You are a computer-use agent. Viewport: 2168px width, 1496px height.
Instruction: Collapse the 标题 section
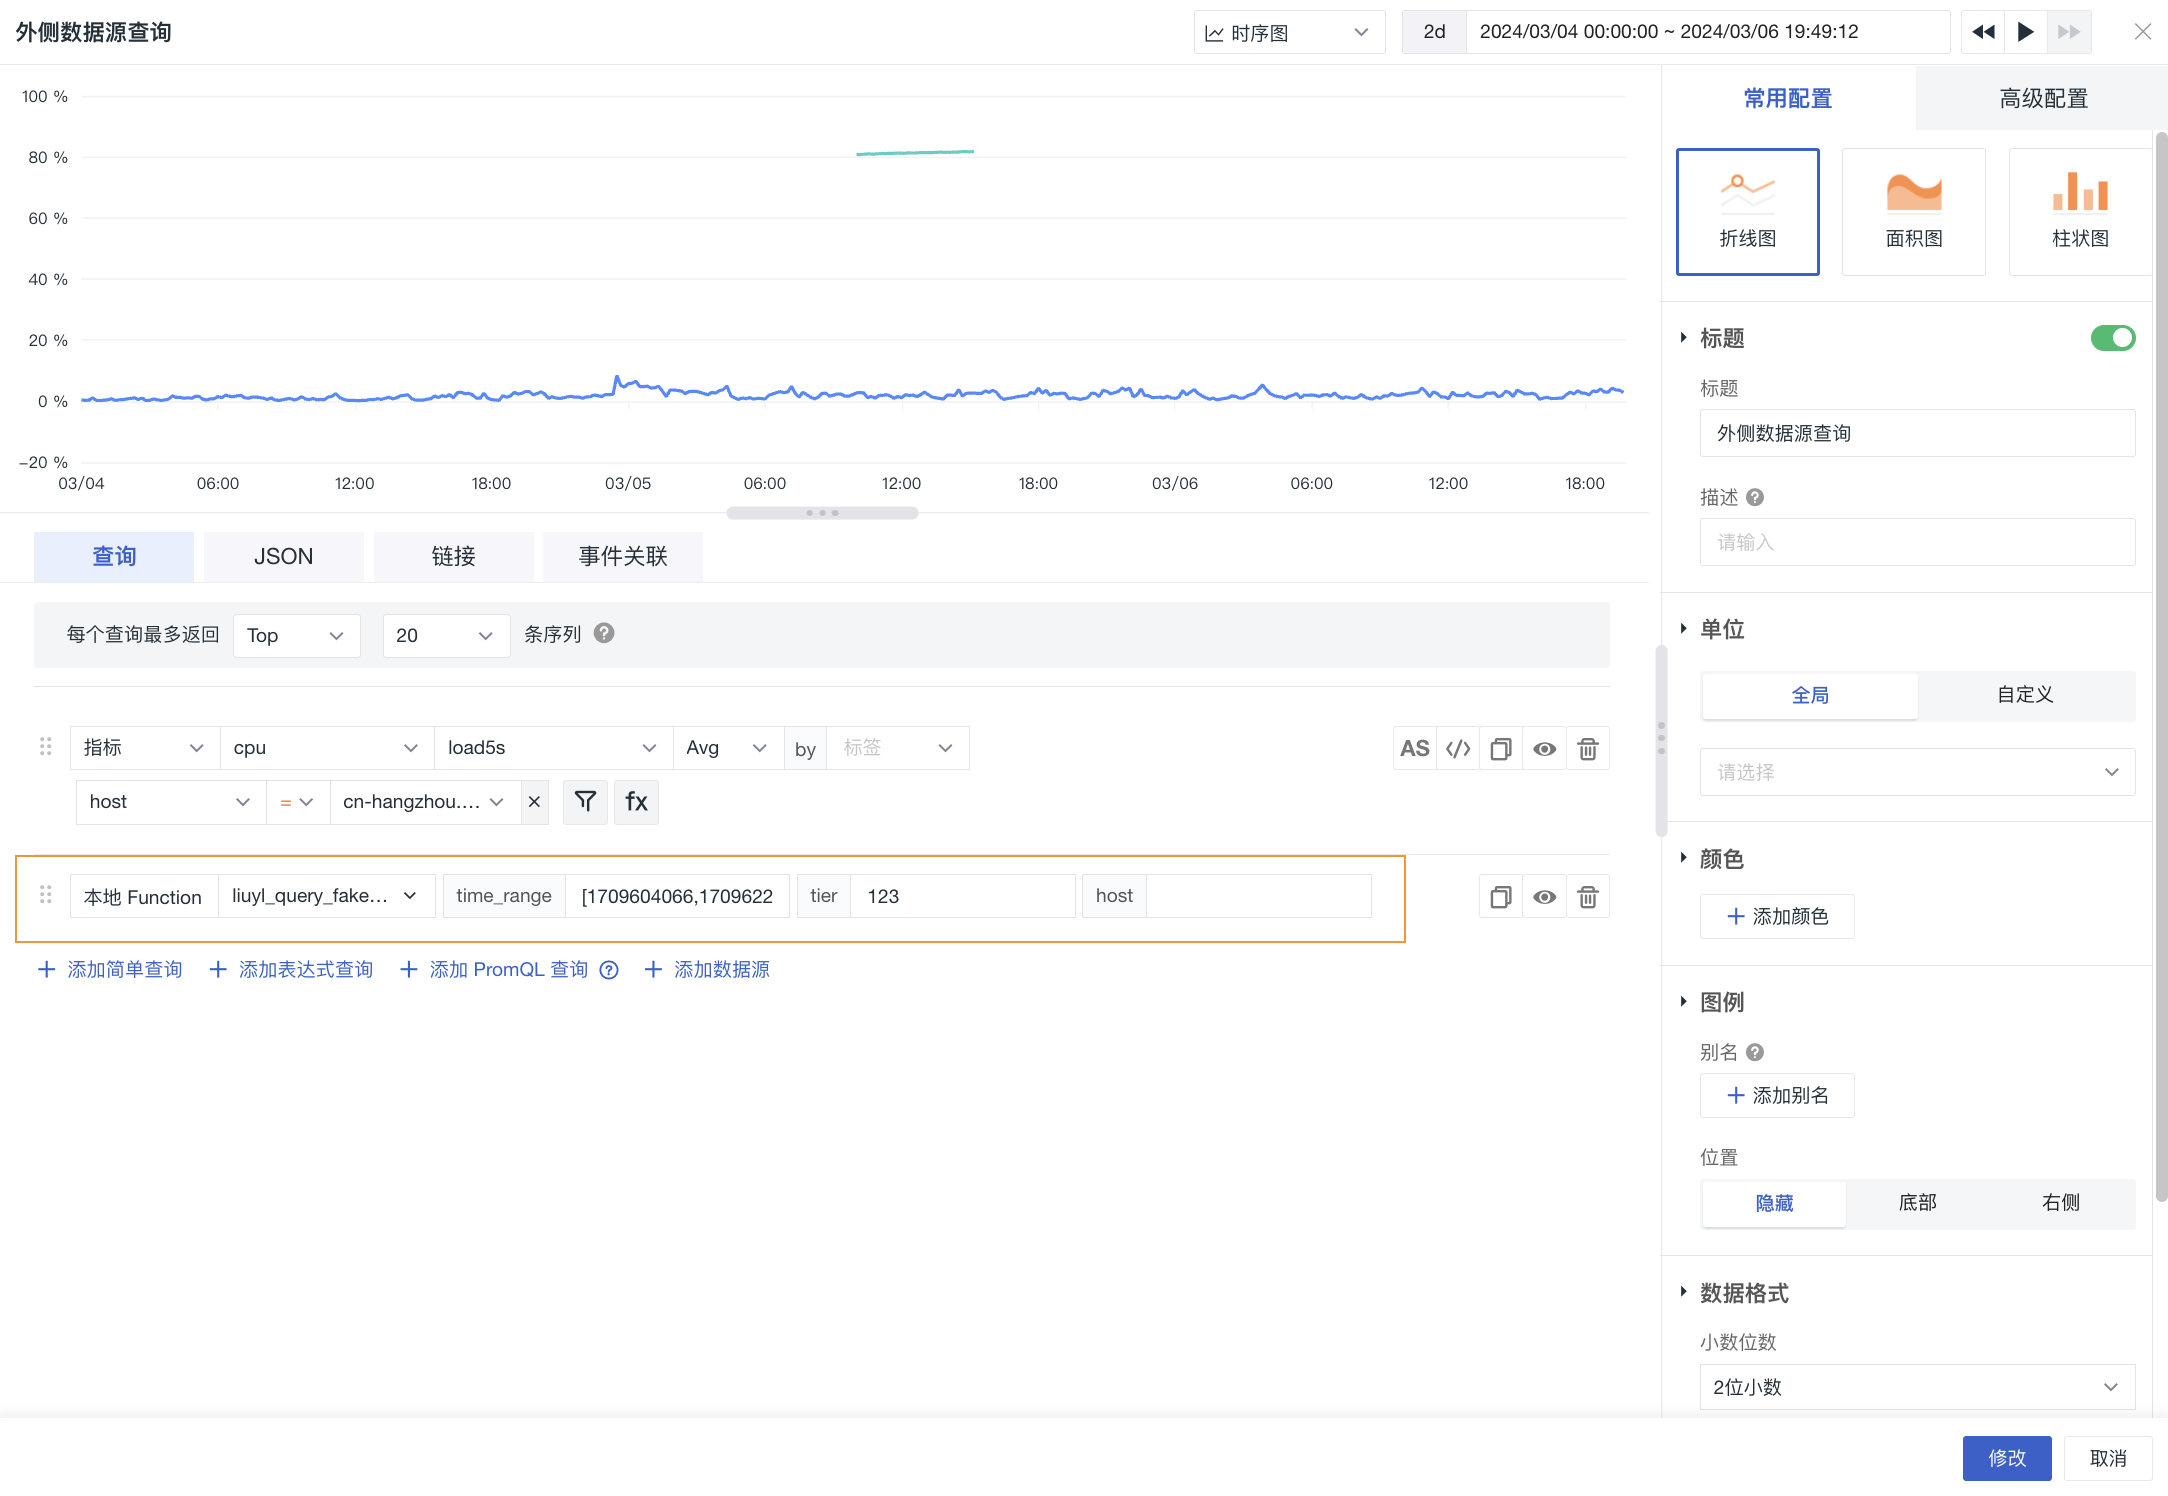pos(1684,338)
